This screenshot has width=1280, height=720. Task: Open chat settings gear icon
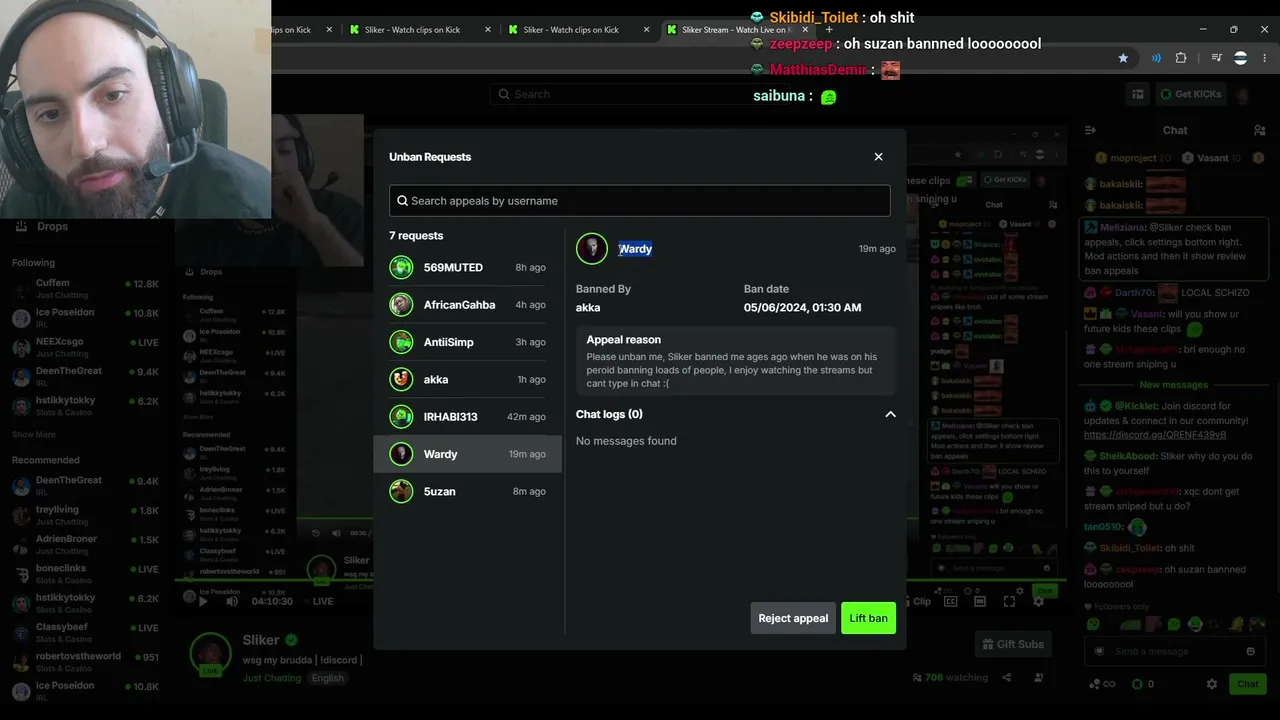pyautogui.click(x=1212, y=684)
